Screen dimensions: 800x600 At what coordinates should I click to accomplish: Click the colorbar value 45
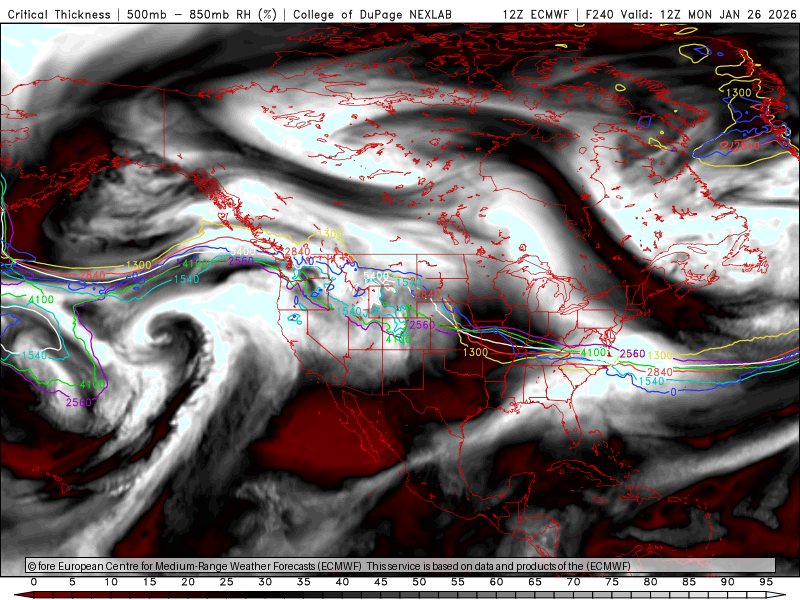point(381,582)
